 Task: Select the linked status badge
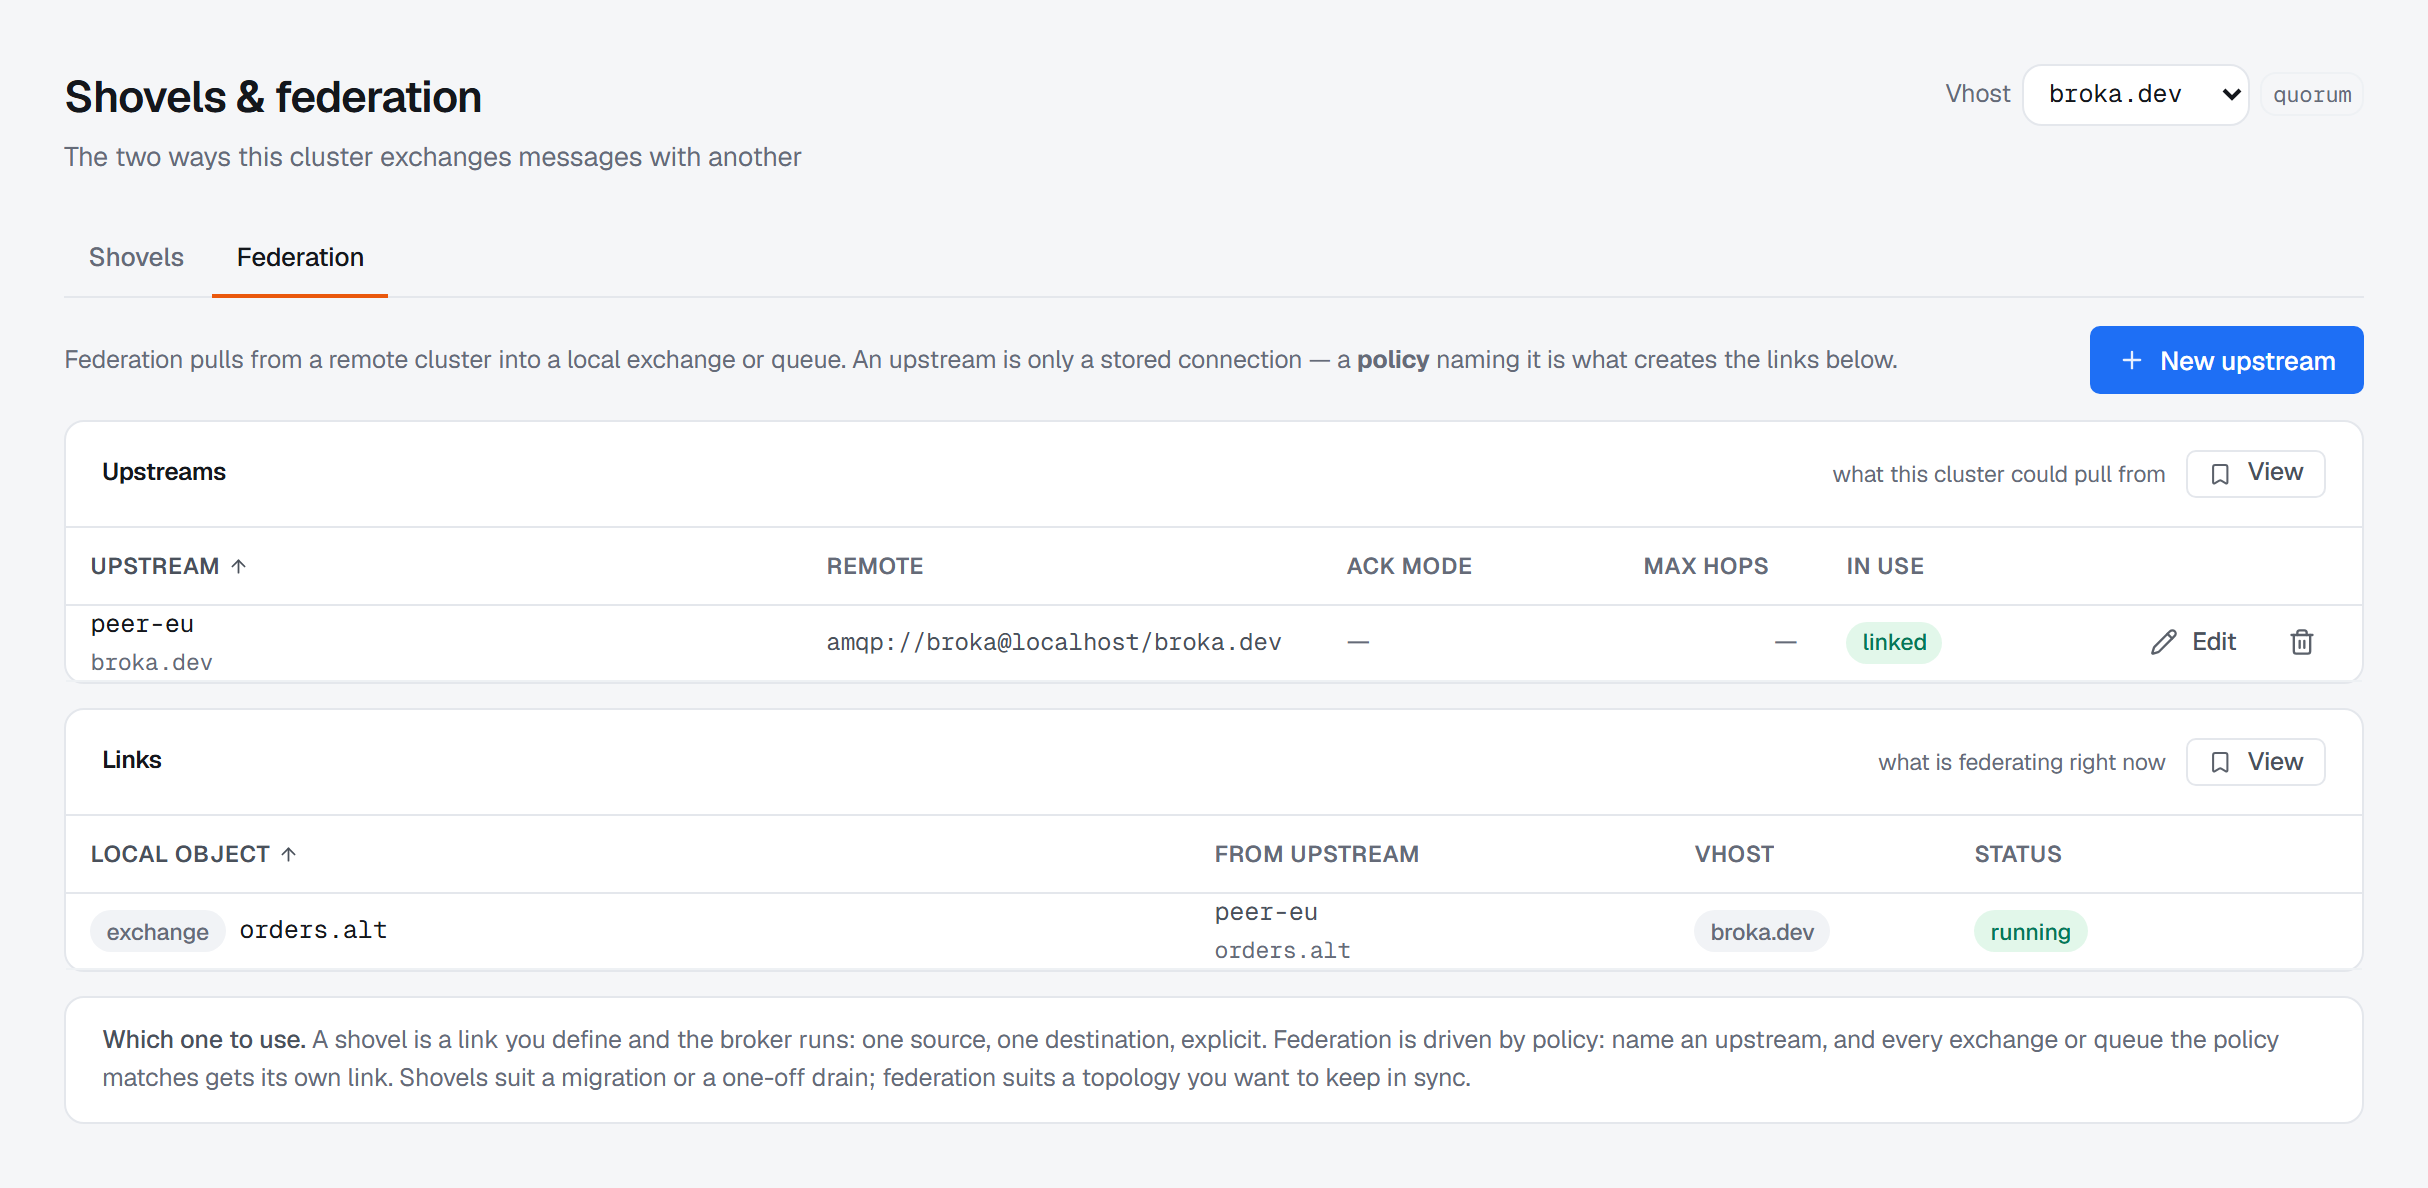[x=1894, y=642]
